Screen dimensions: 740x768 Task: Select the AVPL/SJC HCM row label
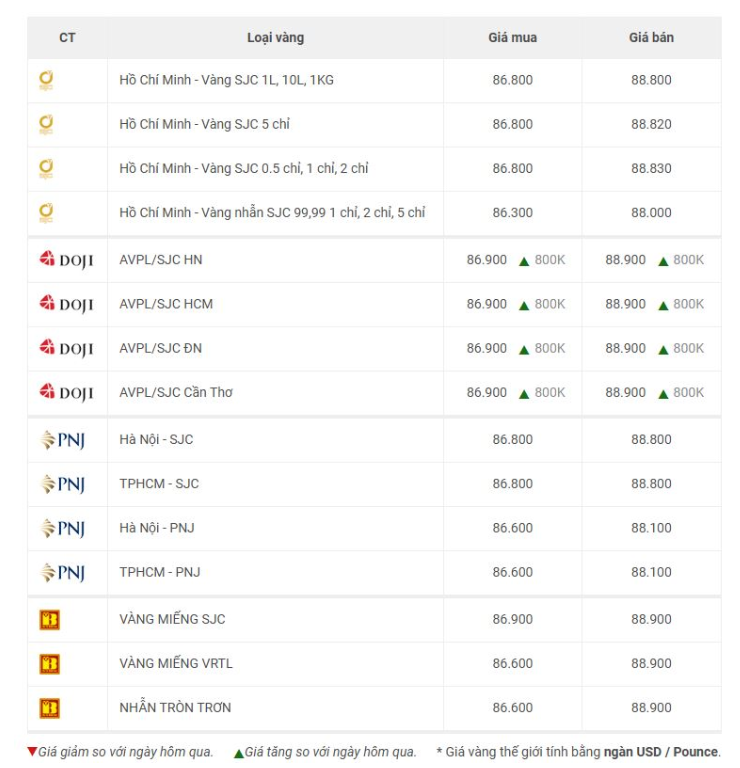[166, 304]
